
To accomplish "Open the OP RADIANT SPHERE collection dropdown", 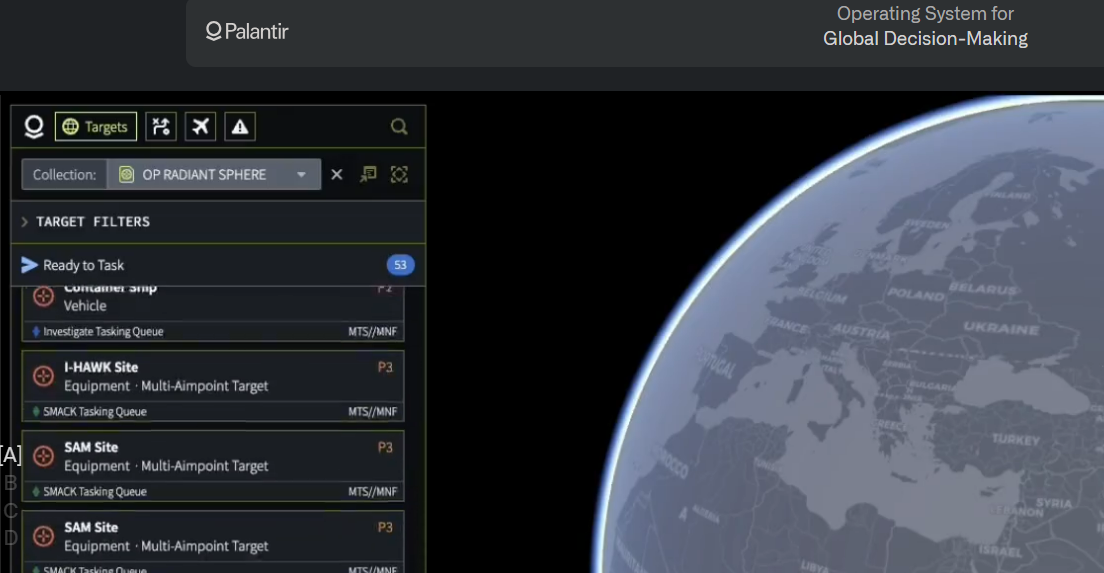I will coord(214,175).
